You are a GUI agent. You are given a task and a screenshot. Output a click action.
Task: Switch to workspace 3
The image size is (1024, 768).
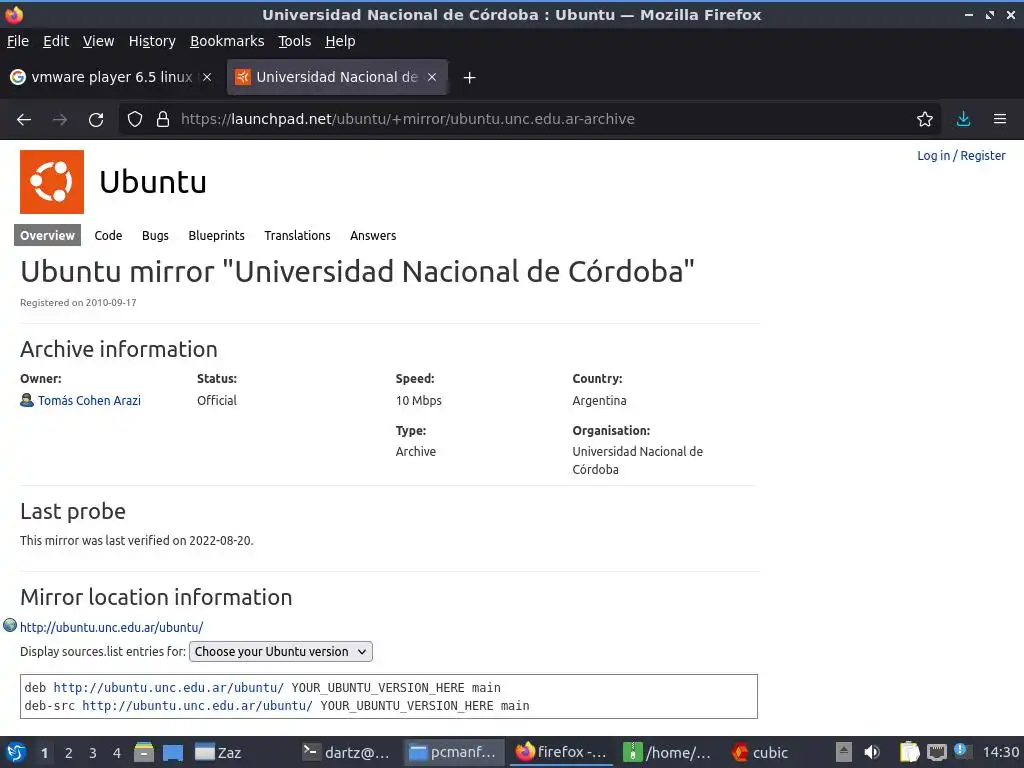tap(93, 753)
